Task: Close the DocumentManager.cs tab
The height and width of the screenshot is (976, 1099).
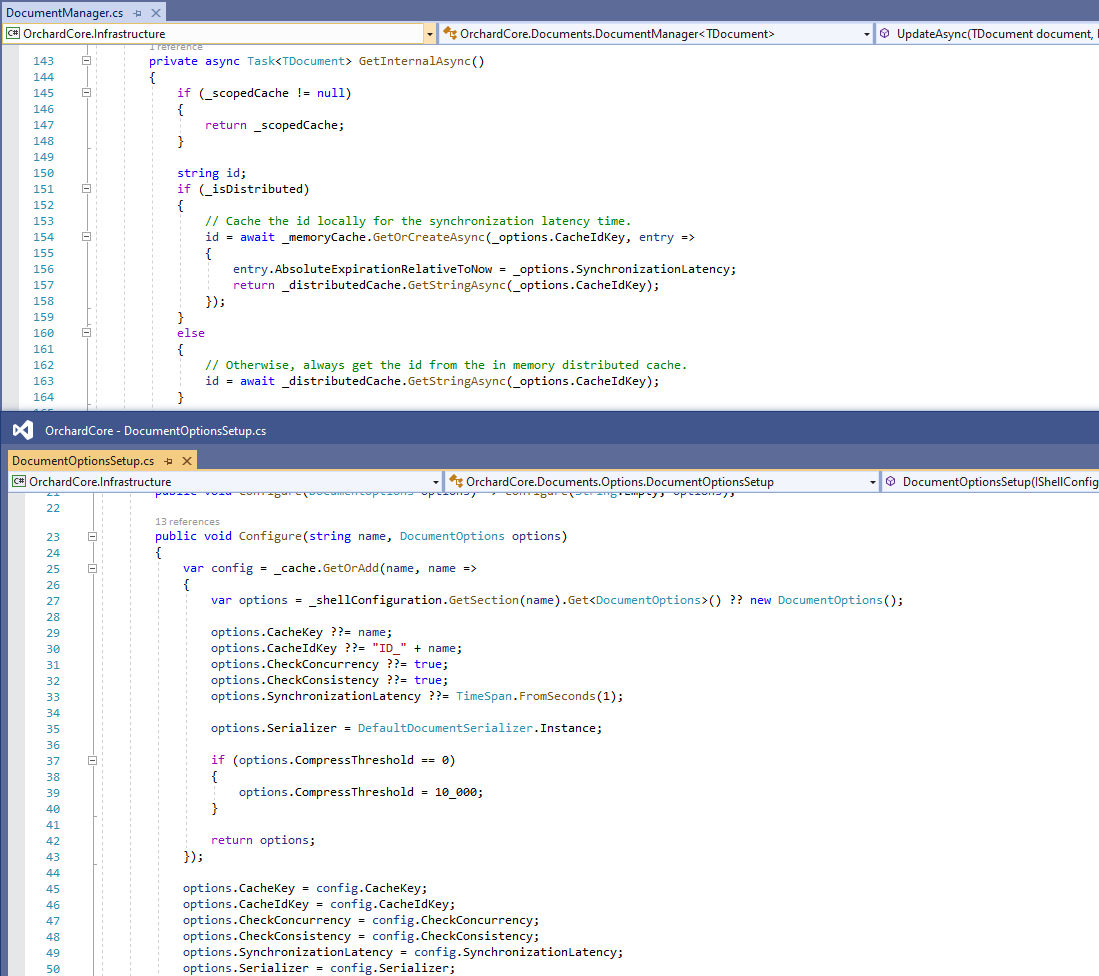Action: [156, 13]
